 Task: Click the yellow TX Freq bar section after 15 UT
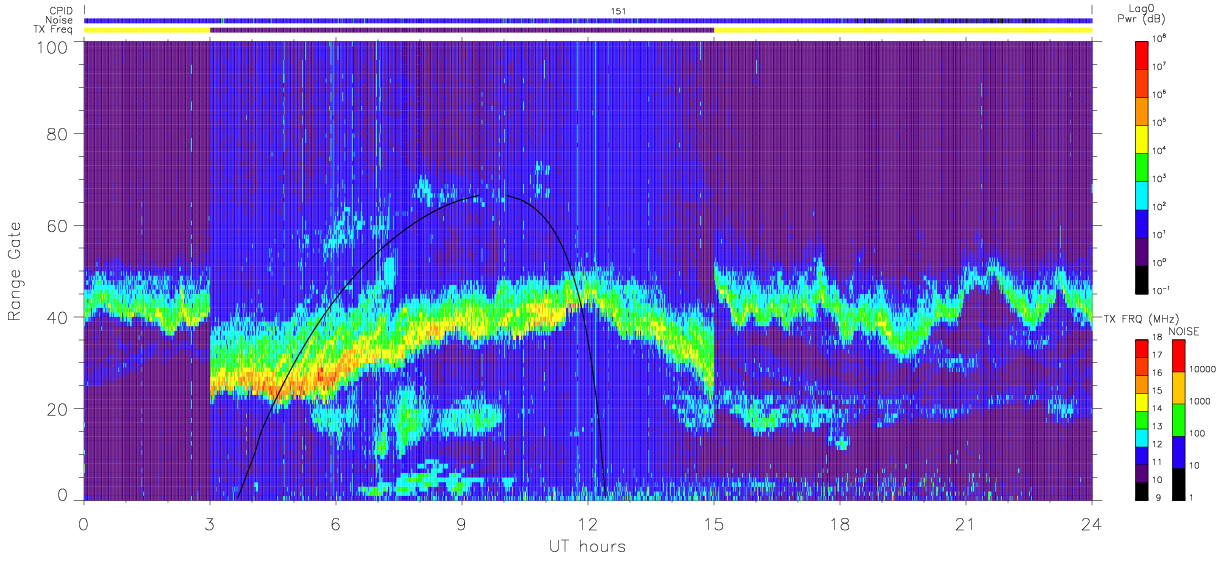point(903,30)
